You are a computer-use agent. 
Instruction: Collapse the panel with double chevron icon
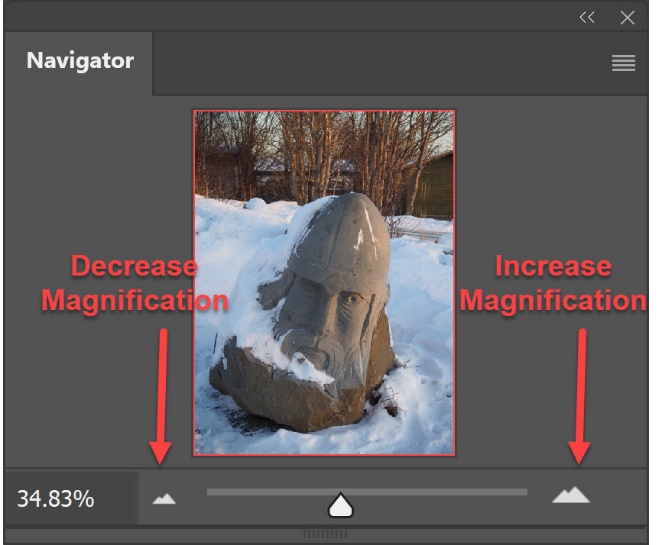point(587,17)
